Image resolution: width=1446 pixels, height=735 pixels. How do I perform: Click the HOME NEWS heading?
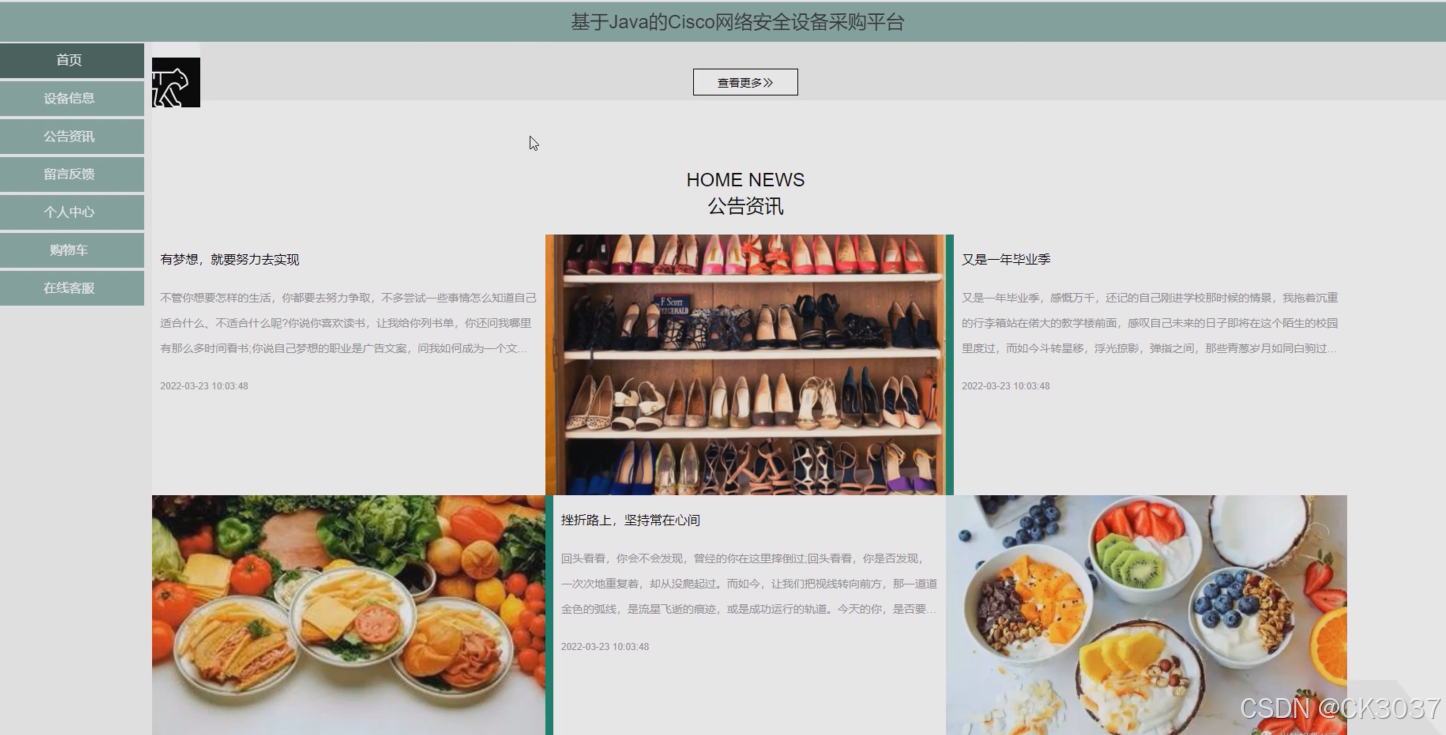coord(745,180)
